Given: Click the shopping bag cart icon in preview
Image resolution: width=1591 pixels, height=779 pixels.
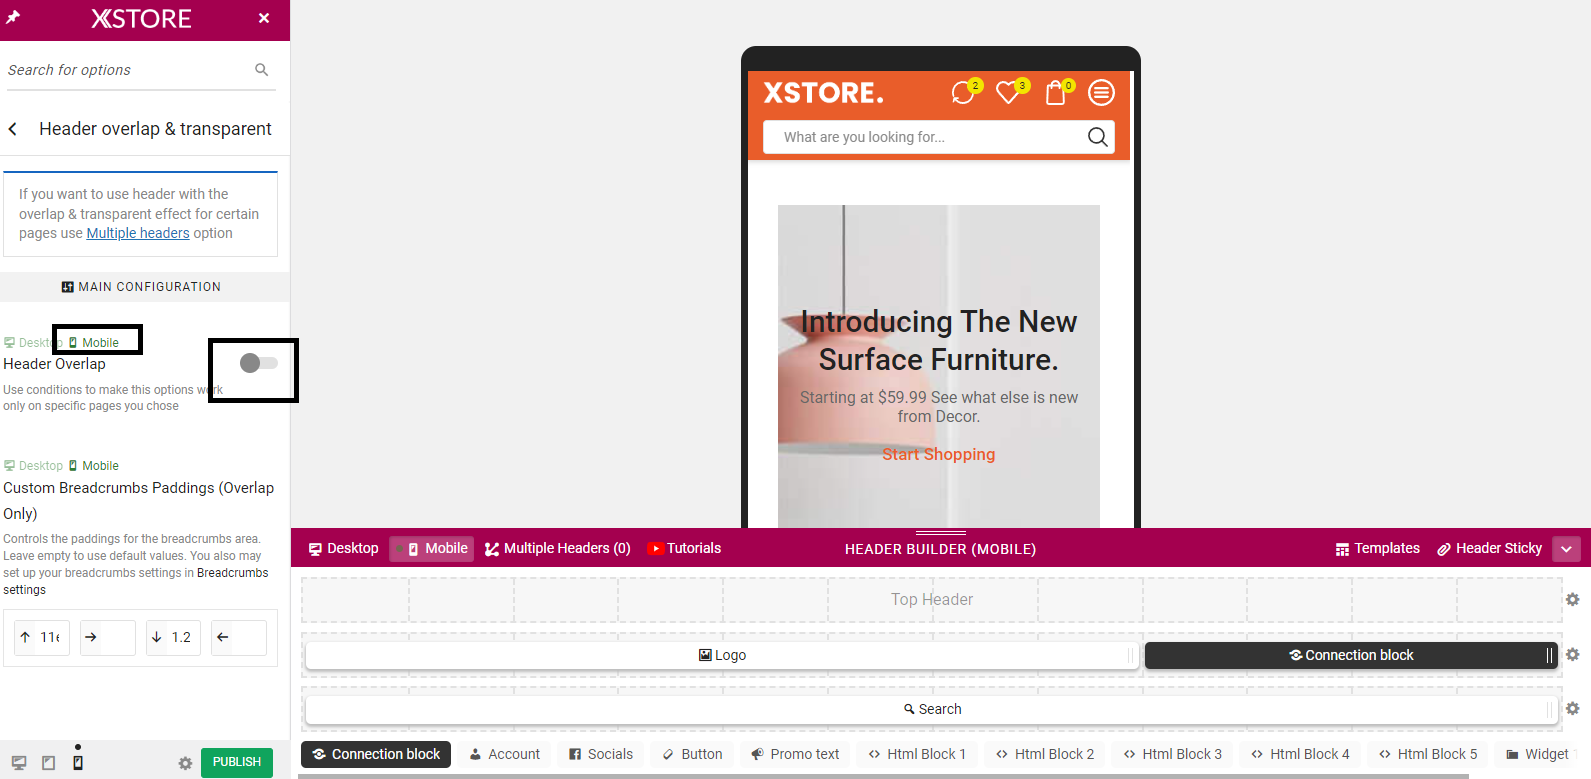Looking at the screenshot, I should click(x=1057, y=92).
